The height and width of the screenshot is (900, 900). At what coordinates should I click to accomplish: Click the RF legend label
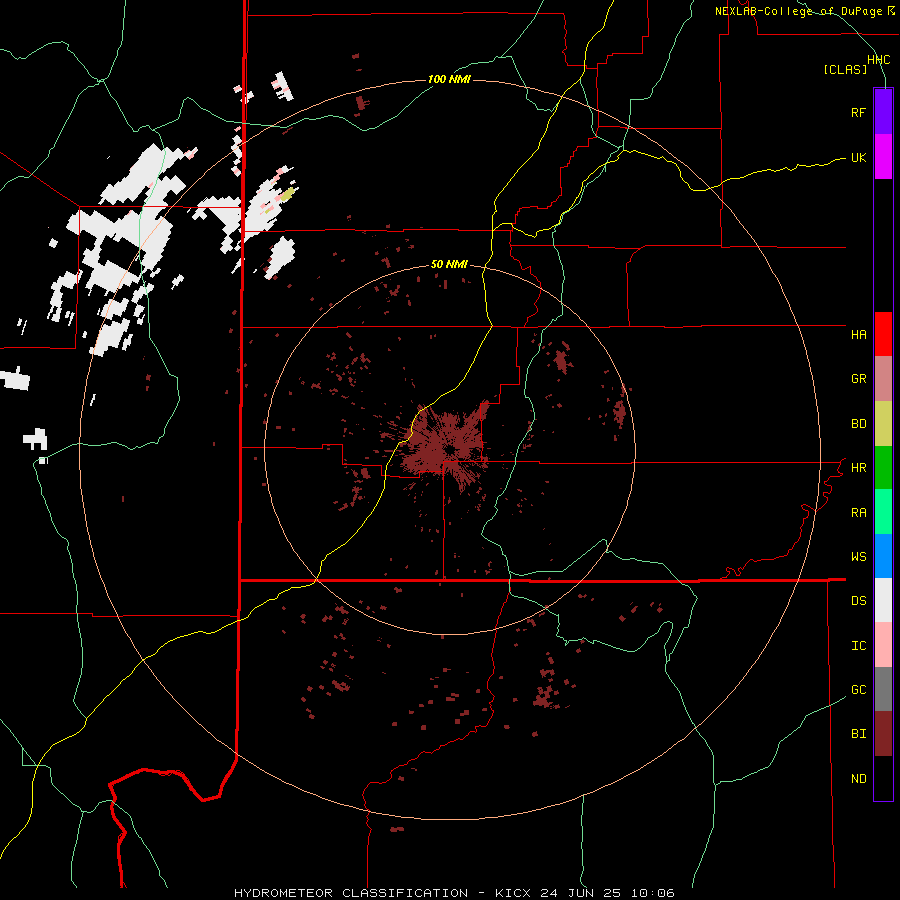(x=858, y=112)
